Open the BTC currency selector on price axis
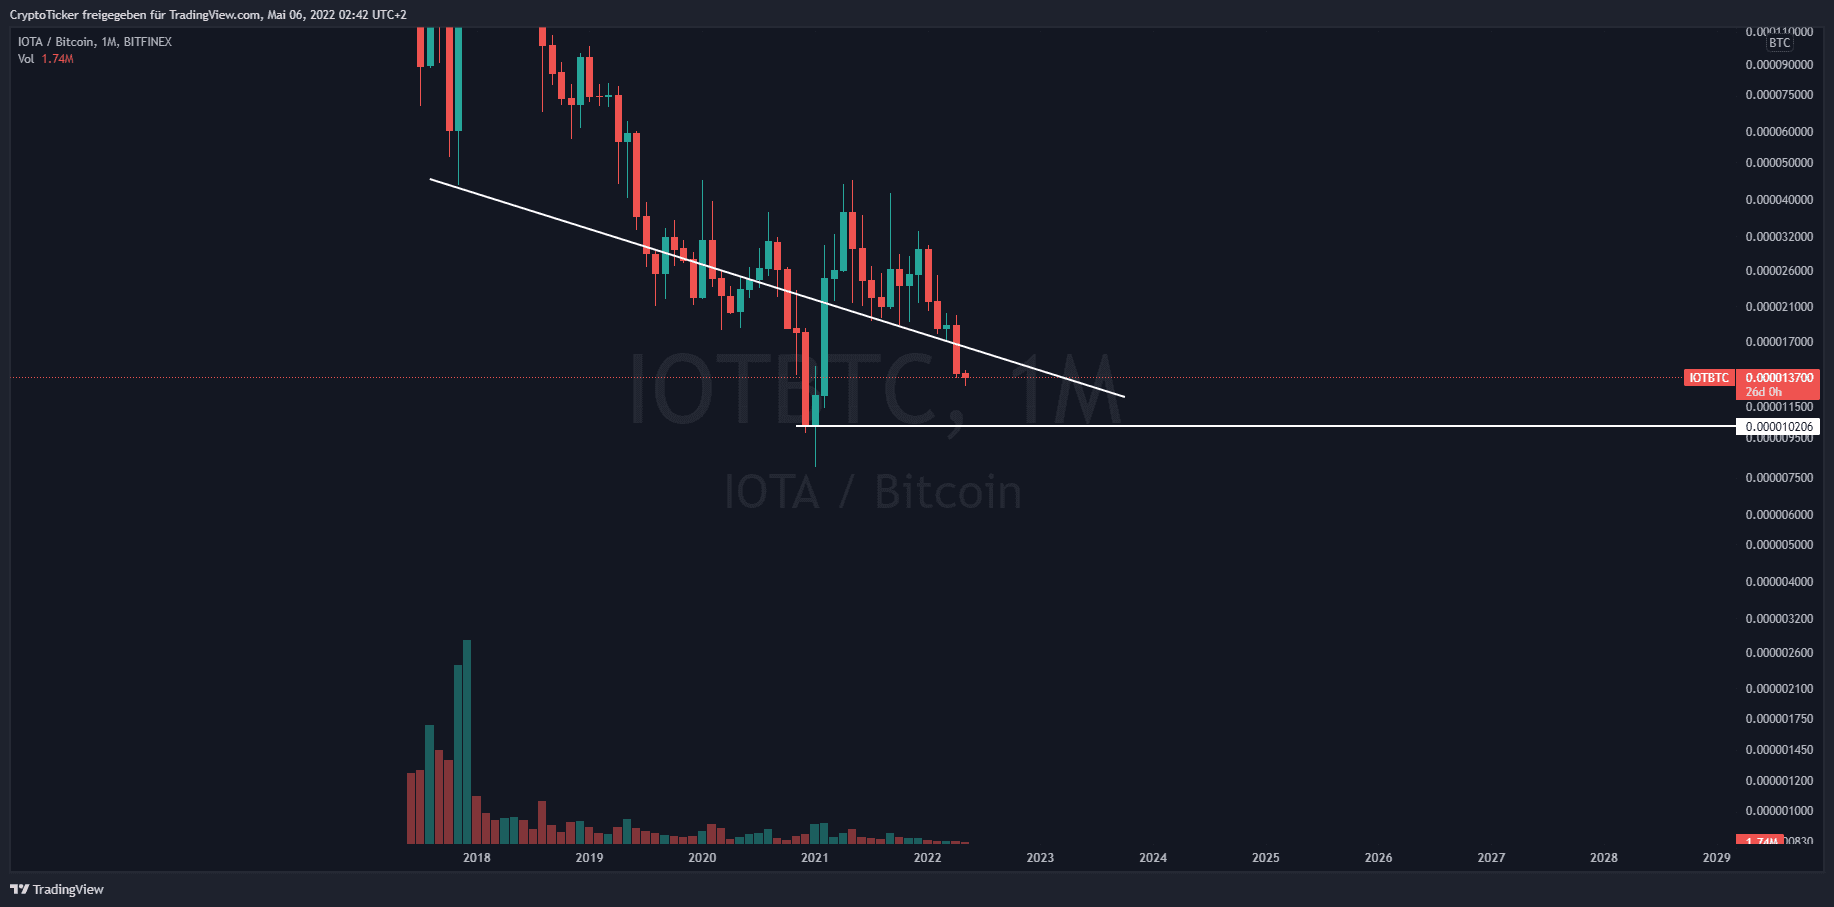The width and height of the screenshot is (1834, 907). 1779,43
